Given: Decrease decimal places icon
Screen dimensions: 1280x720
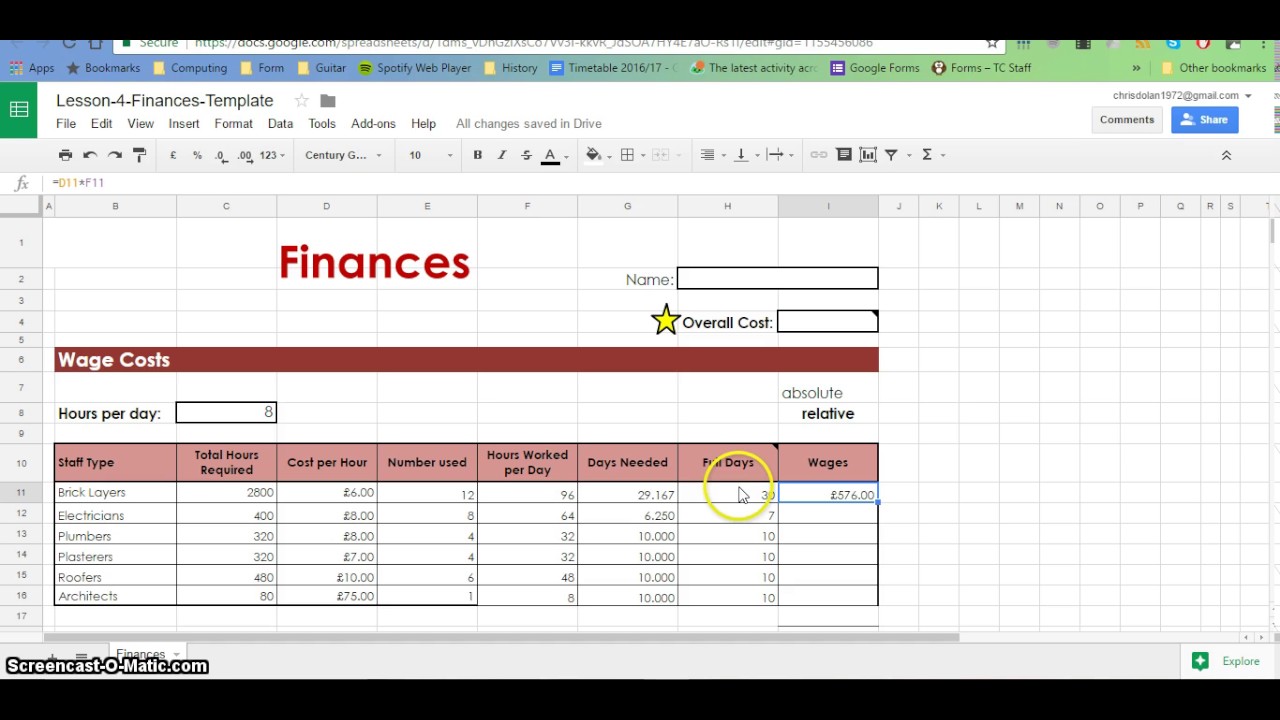Looking at the screenshot, I should (x=221, y=155).
